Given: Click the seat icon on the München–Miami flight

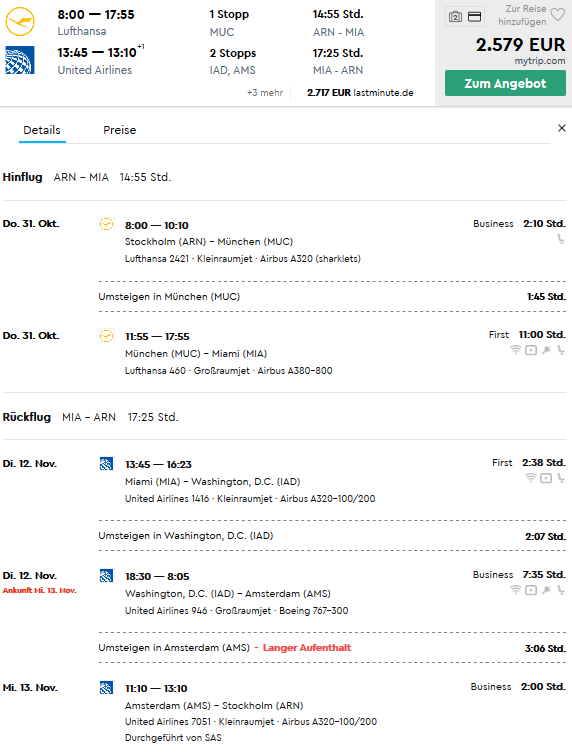Looking at the screenshot, I should [561, 350].
